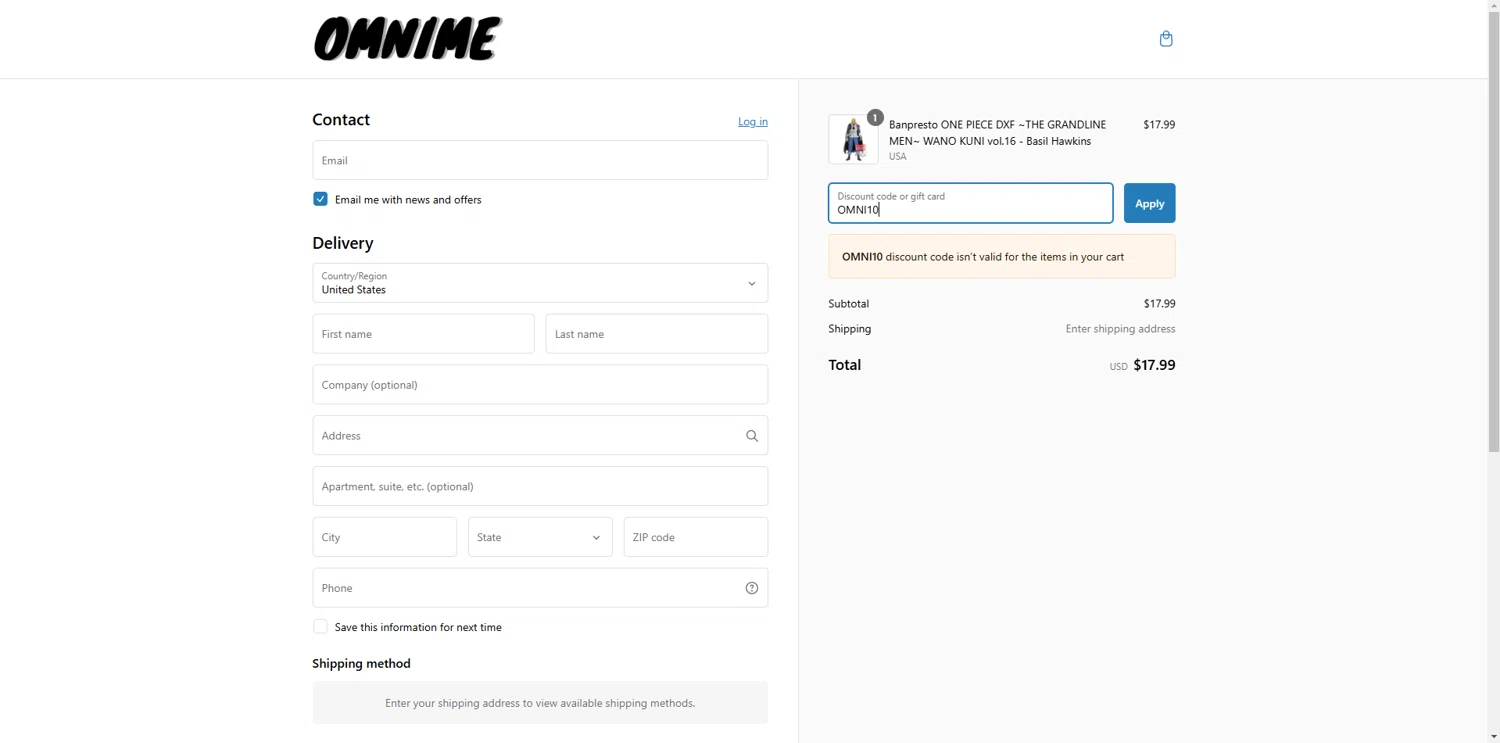The image size is (1500, 743).
Task: Click the Total price $17.99 amount
Action: pyautogui.click(x=1154, y=365)
